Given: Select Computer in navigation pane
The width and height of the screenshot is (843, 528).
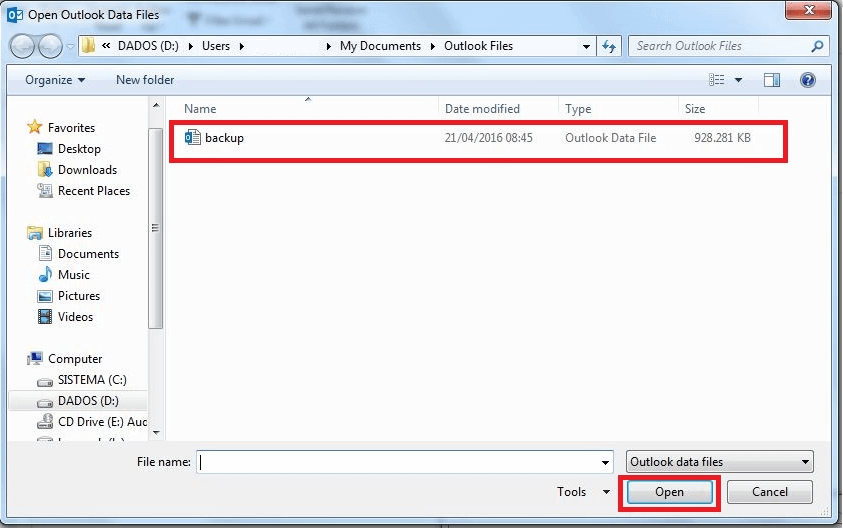Looking at the screenshot, I should 75,358.
